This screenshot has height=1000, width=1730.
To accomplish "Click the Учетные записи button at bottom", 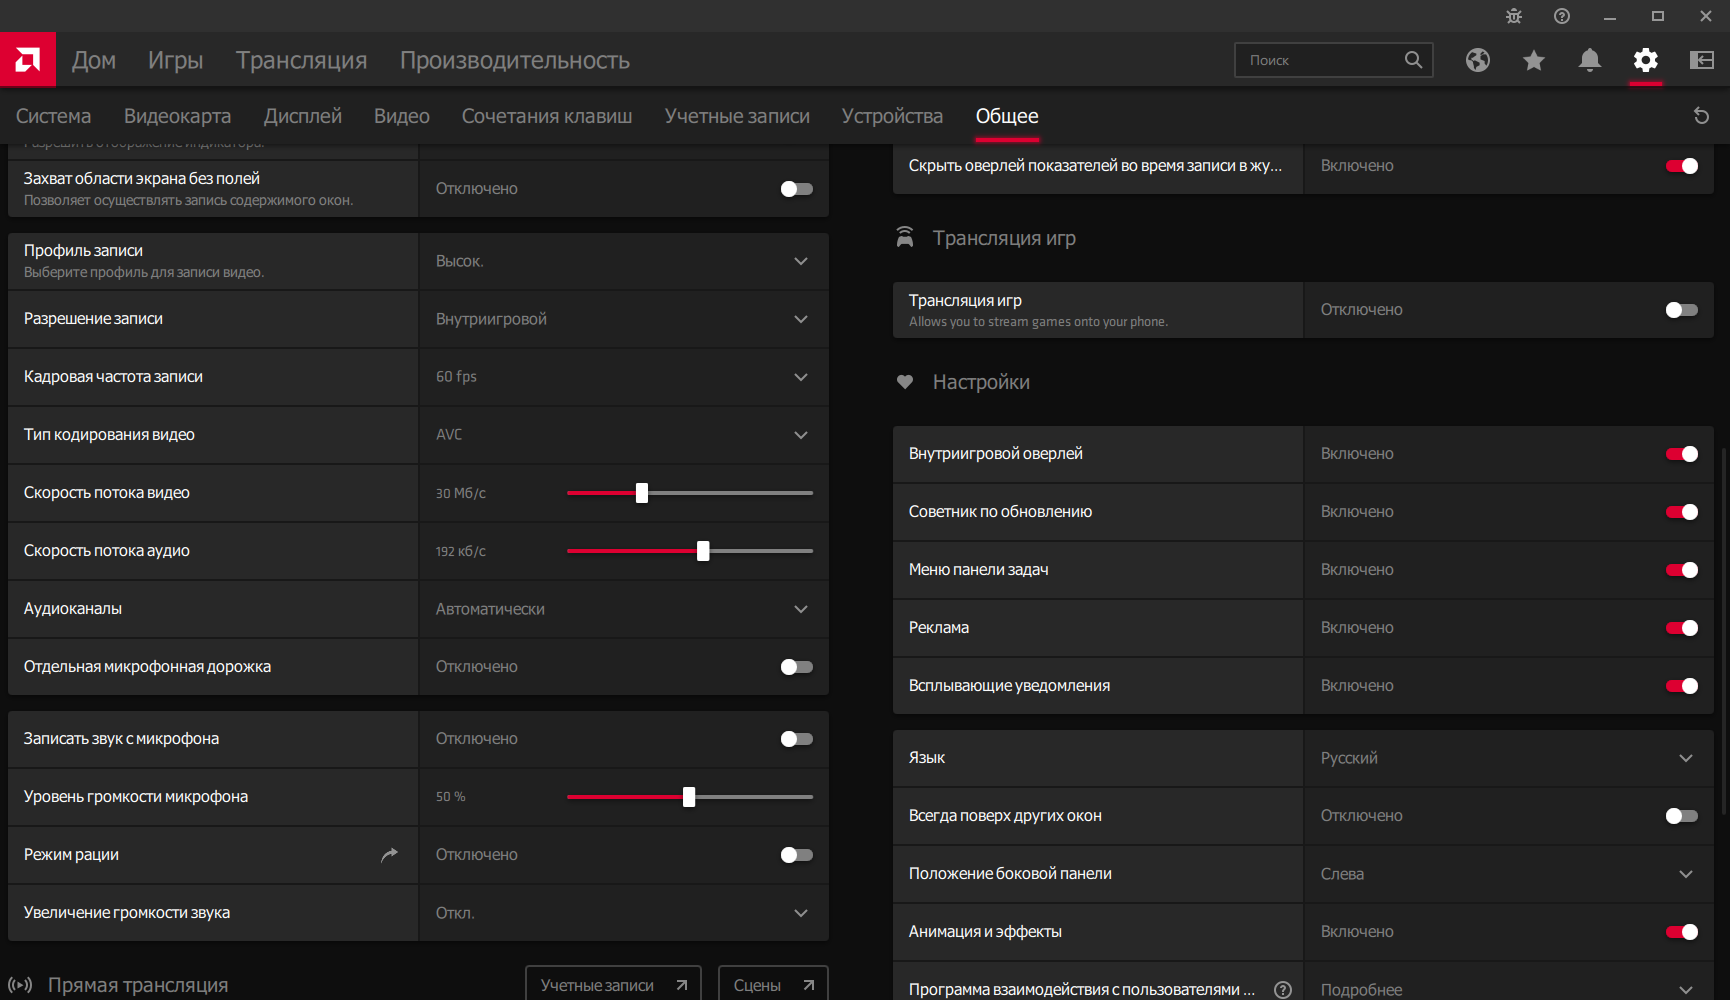I will pos(613,985).
